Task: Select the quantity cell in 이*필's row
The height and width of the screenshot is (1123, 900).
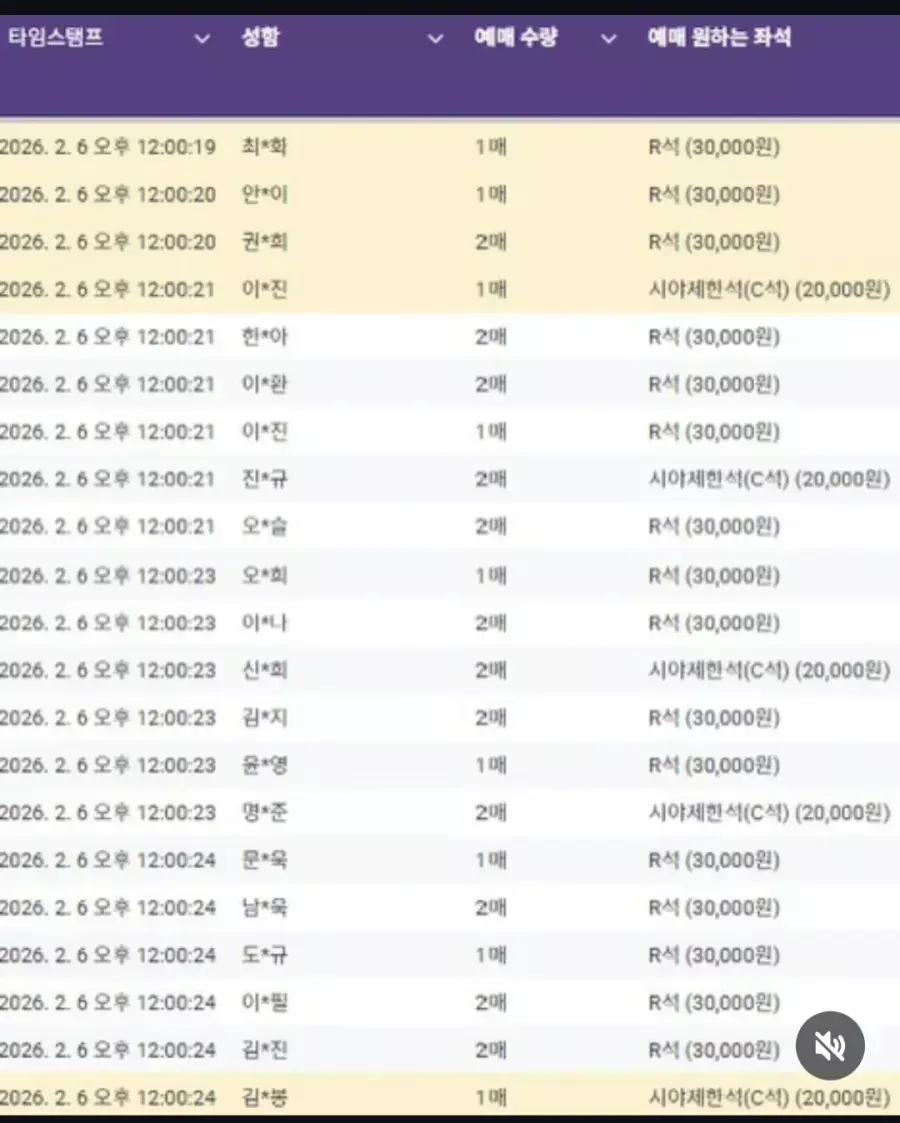Action: coord(490,1002)
